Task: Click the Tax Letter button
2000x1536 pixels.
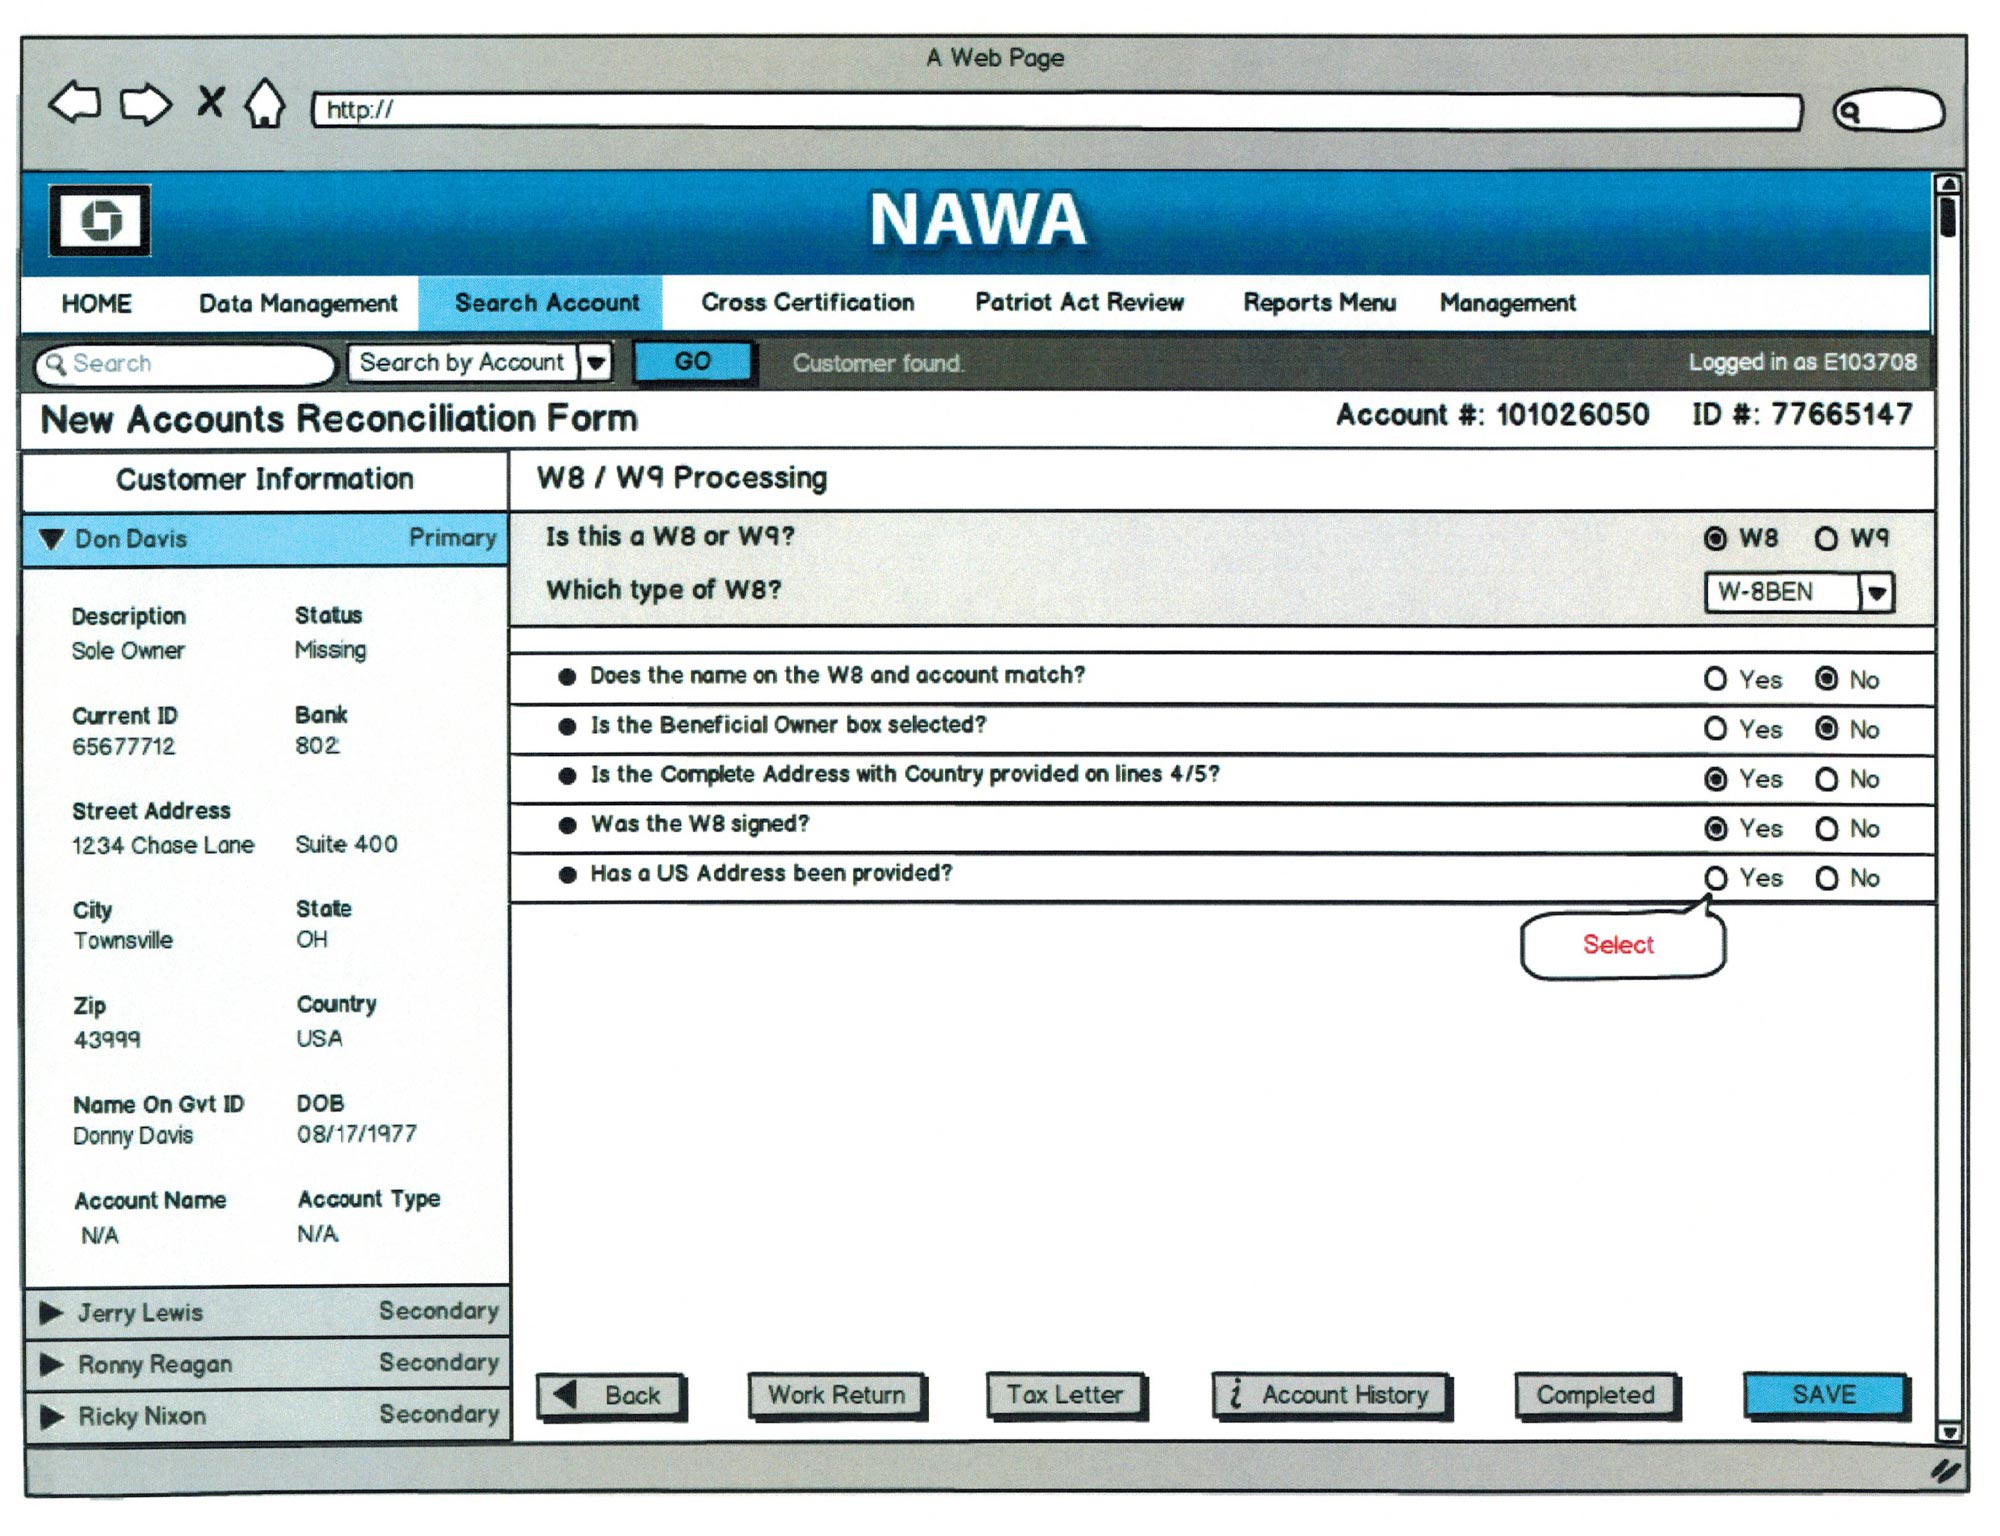Action: (1065, 1395)
